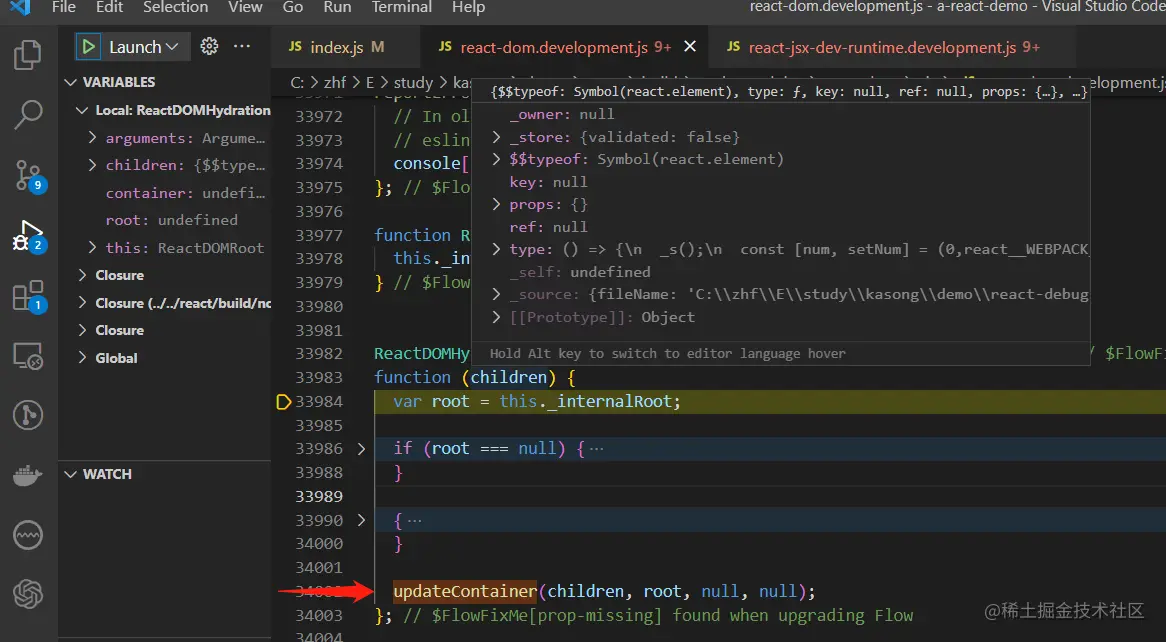Open the Run menu
The image size is (1166, 642).
[x=337, y=7]
